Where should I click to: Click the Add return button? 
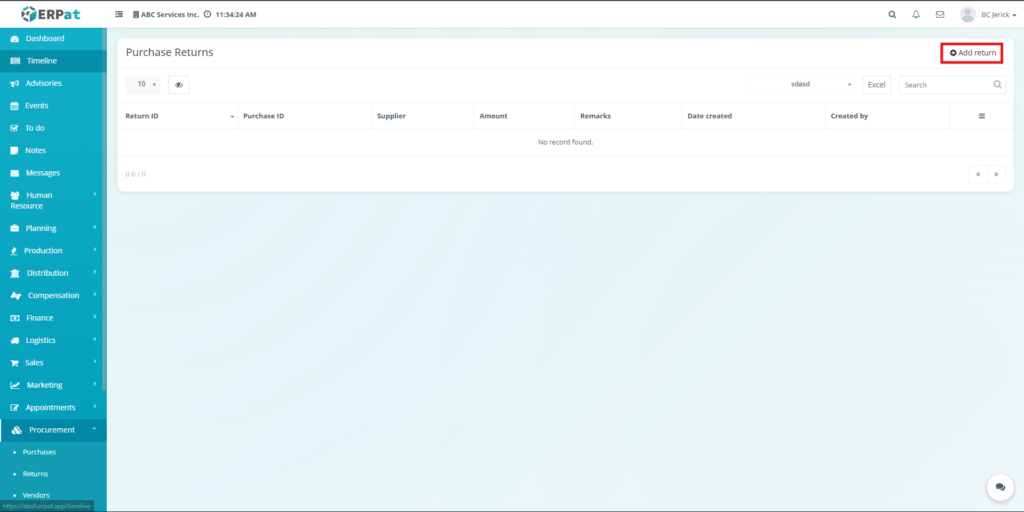point(972,53)
